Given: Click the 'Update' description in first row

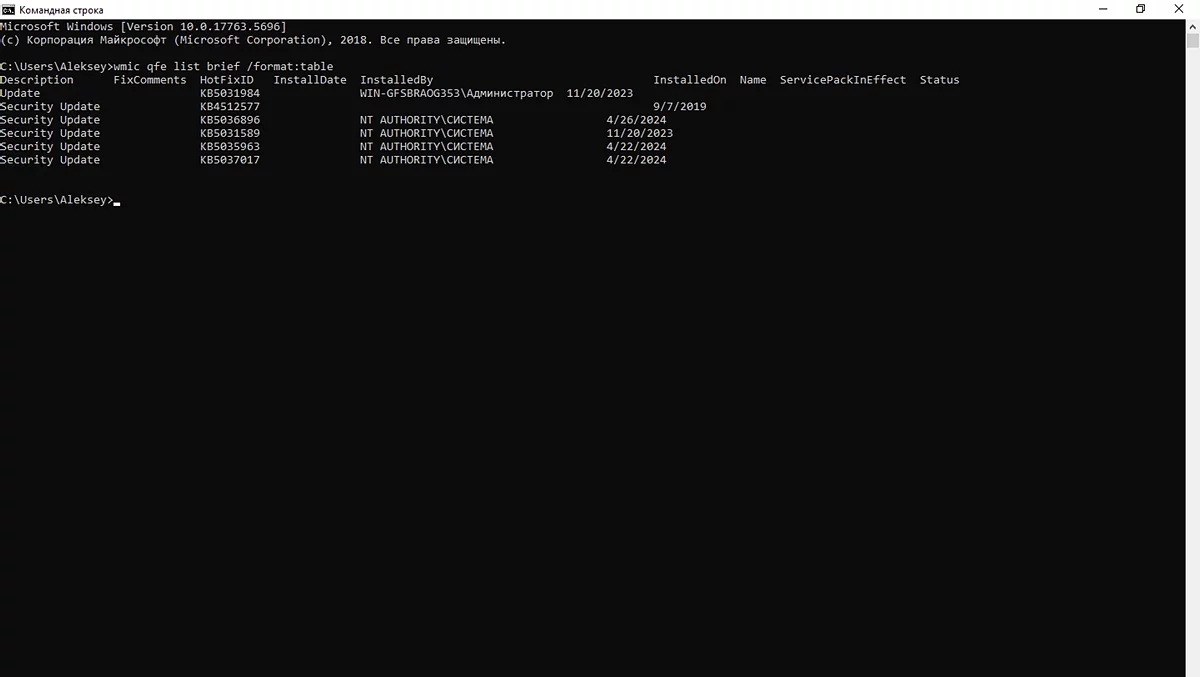Looking at the screenshot, I should tap(20, 93).
